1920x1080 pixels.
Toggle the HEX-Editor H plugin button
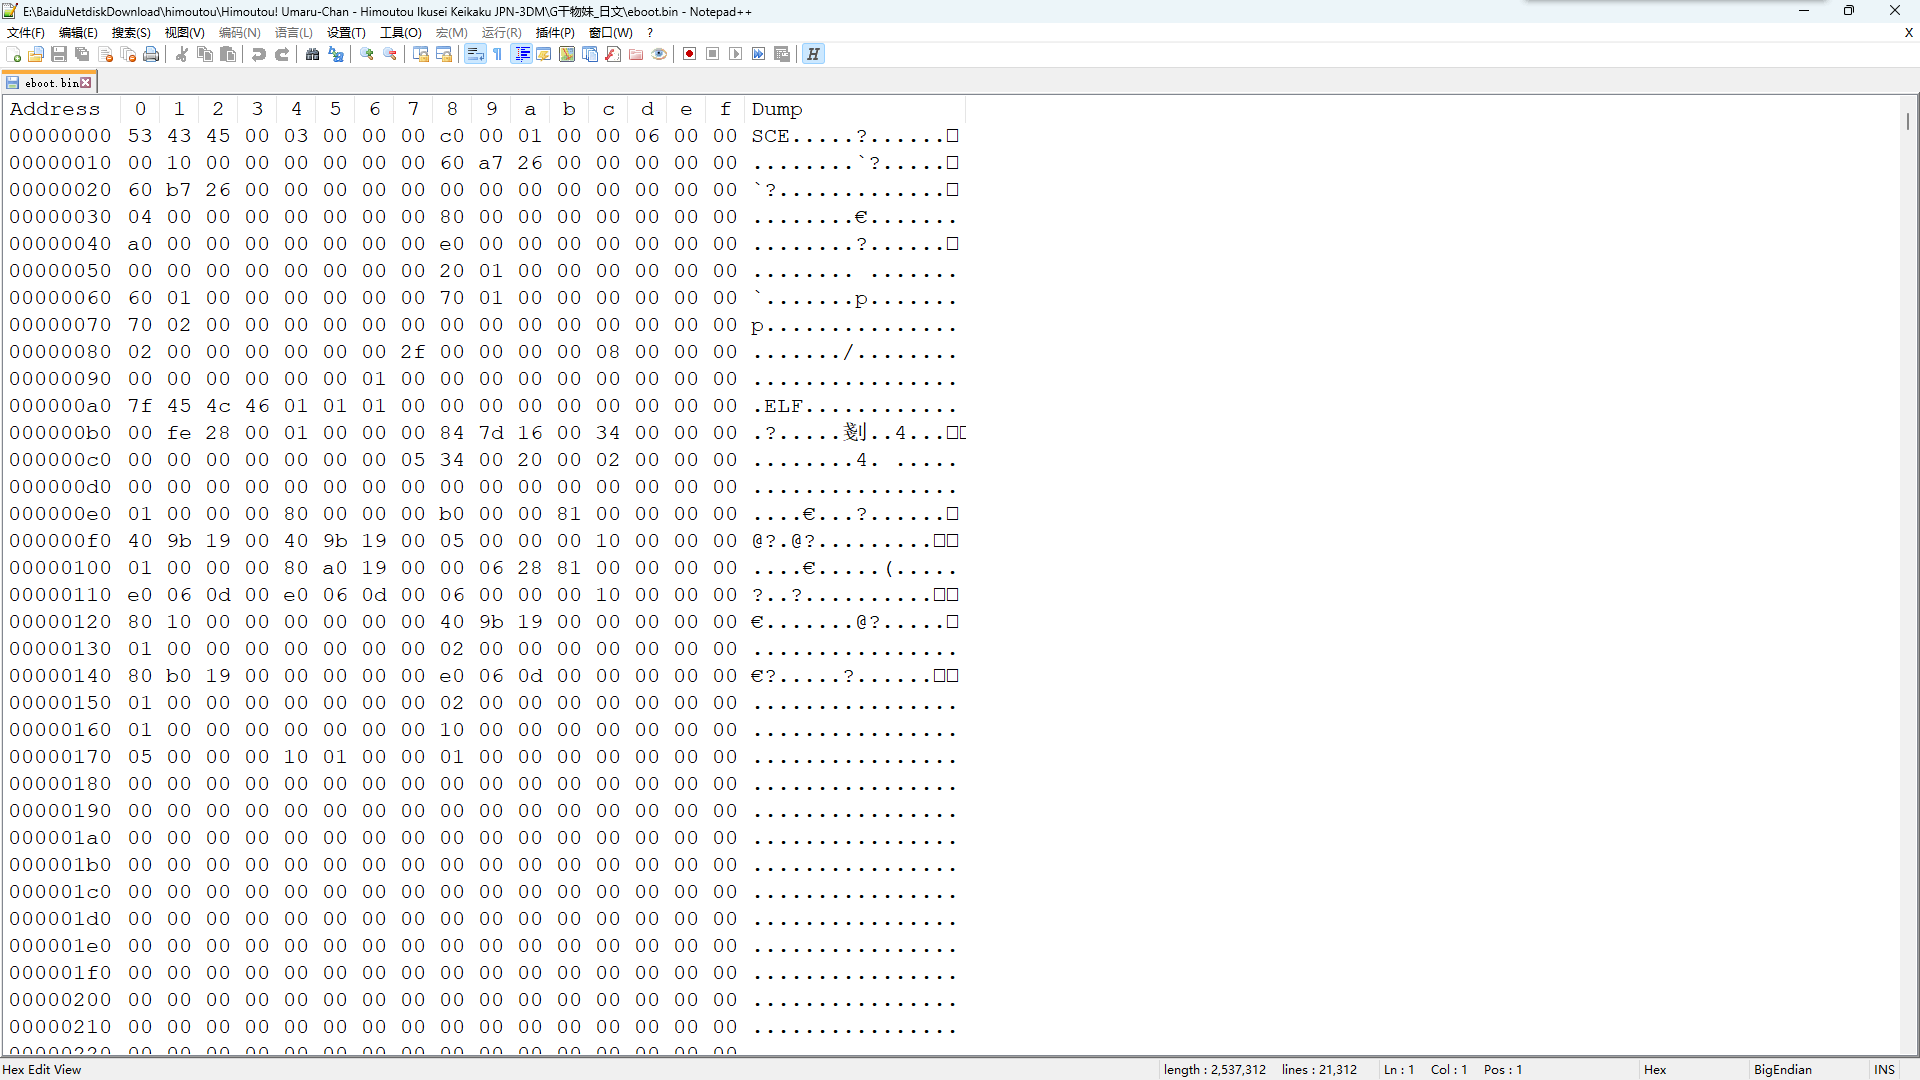[813, 54]
